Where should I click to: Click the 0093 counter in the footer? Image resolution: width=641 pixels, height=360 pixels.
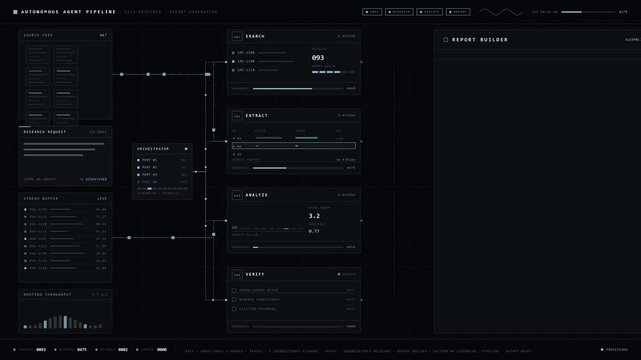(x=41, y=350)
